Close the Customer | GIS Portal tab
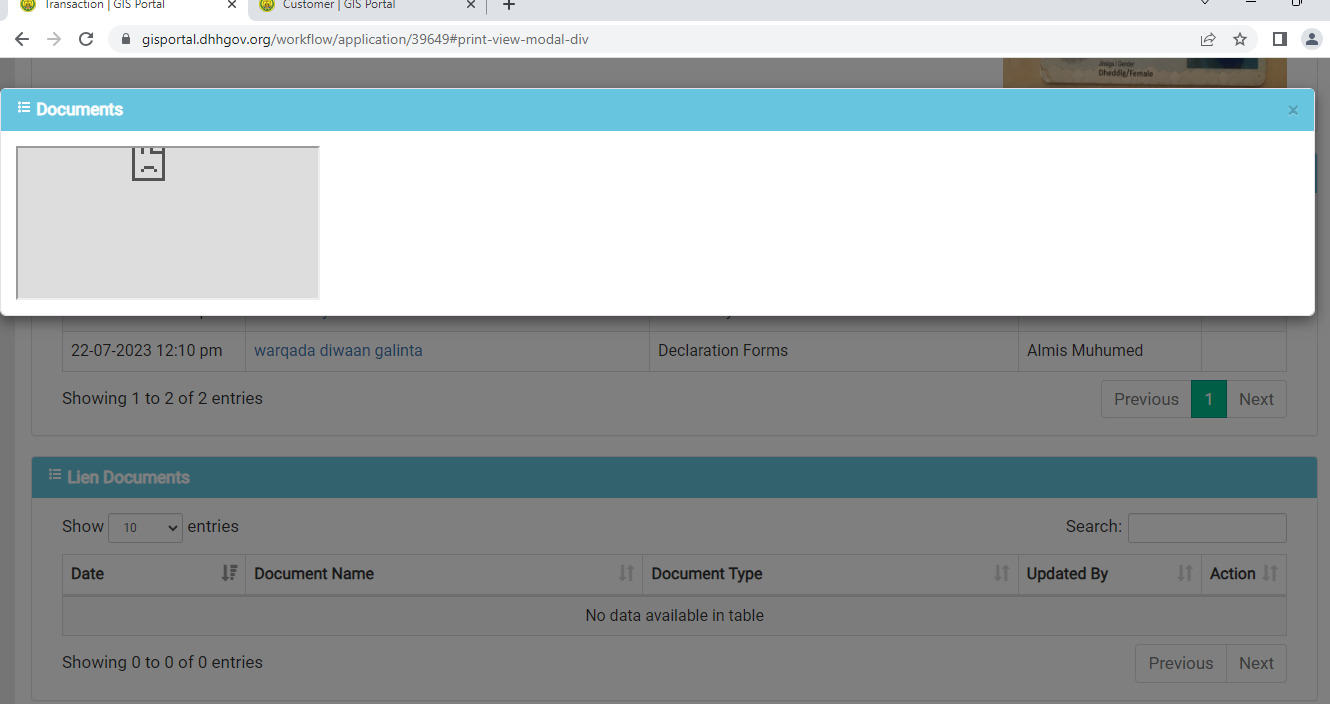Image resolution: width=1330 pixels, height=704 pixels. pos(471,5)
